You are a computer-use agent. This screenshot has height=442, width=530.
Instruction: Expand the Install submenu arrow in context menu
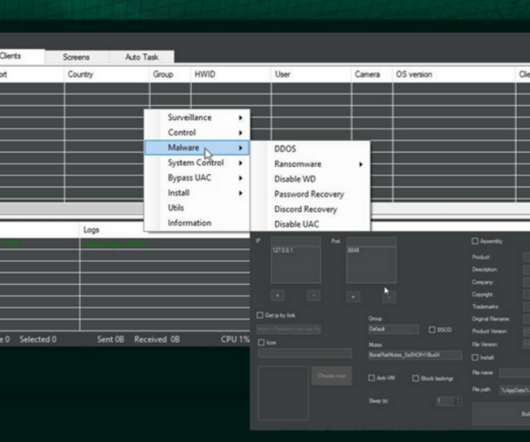tap(241, 193)
